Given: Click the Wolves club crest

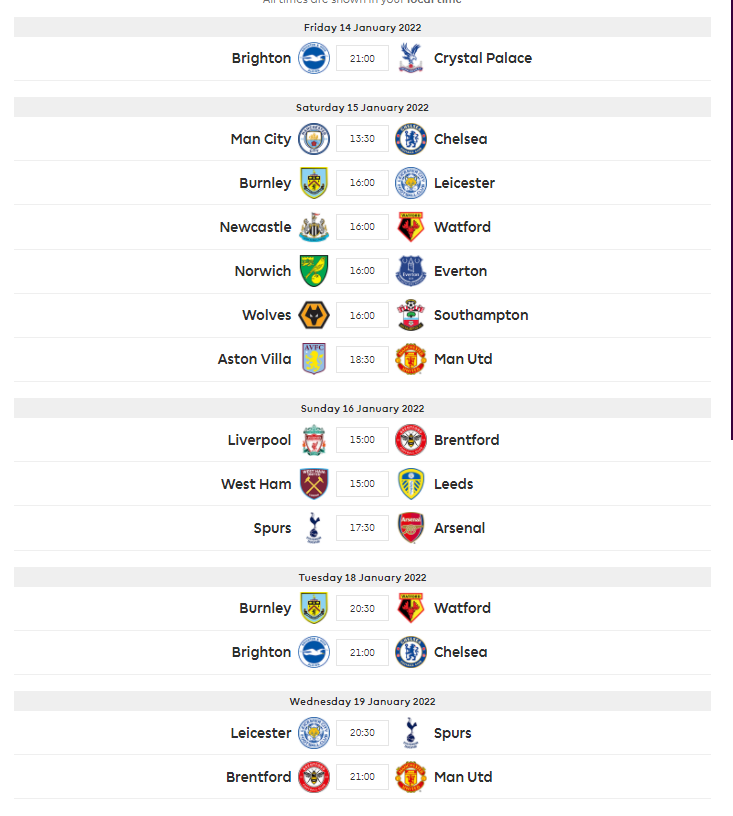Looking at the screenshot, I should (x=314, y=315).
